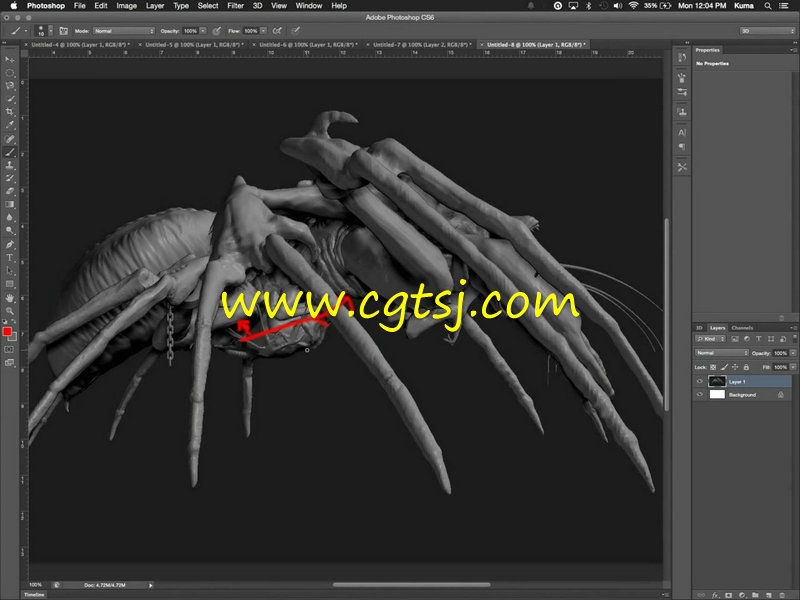Image resolution: width=800 pixels, height=600 pixels.
Task: Toggle the layer filter switch
Action: (794, 338)
